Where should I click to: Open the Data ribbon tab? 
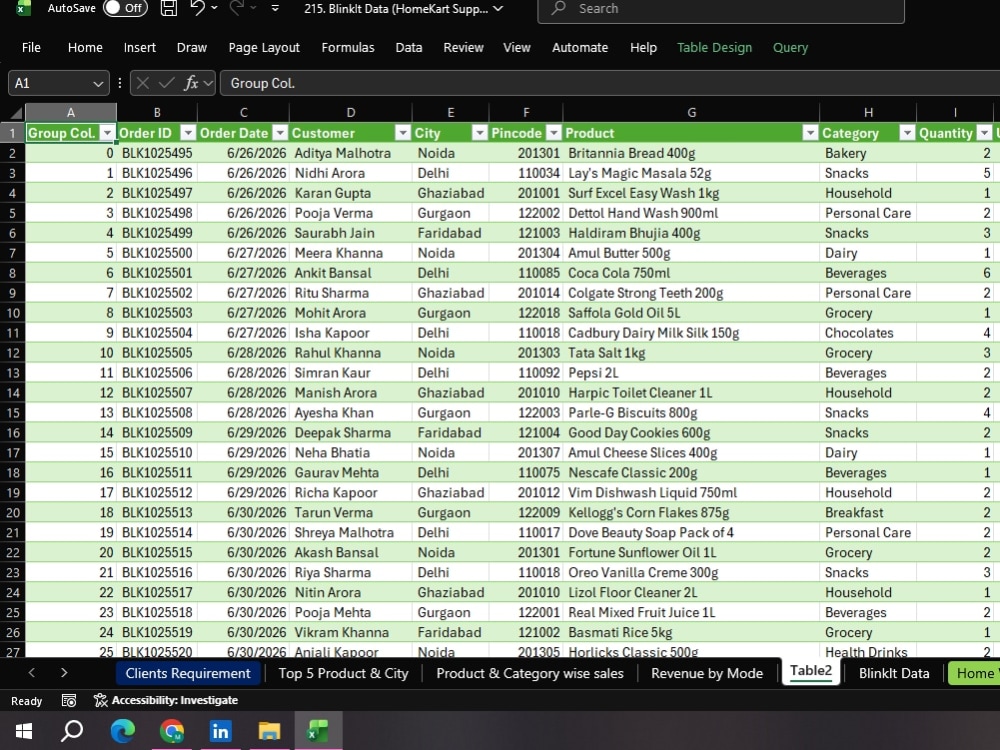coord(409,47)
